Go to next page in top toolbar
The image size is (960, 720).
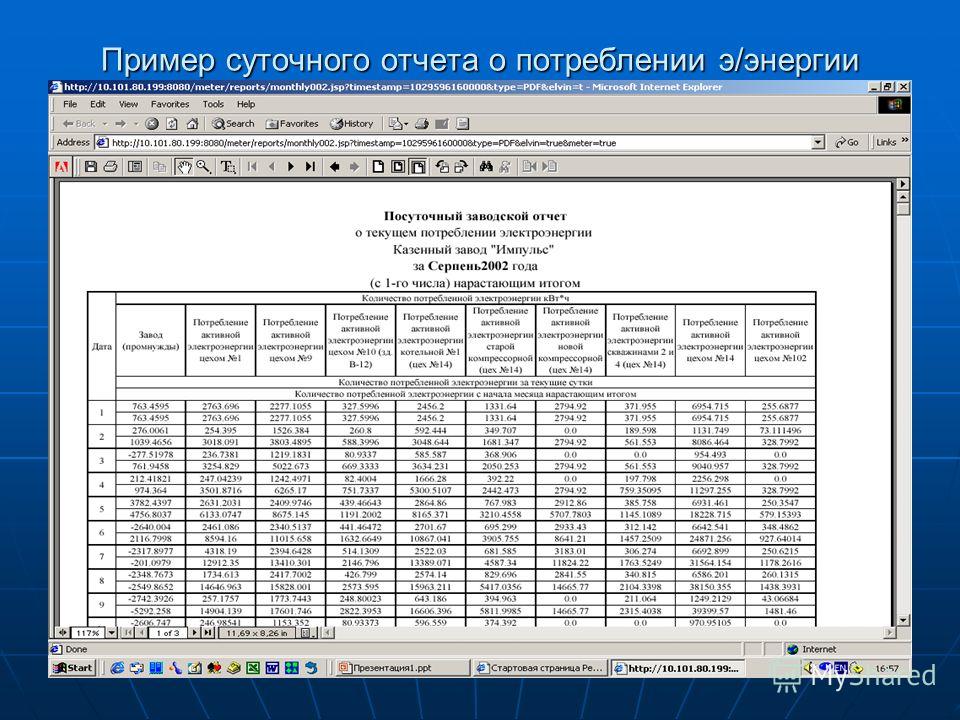click(x=291, y=167)
